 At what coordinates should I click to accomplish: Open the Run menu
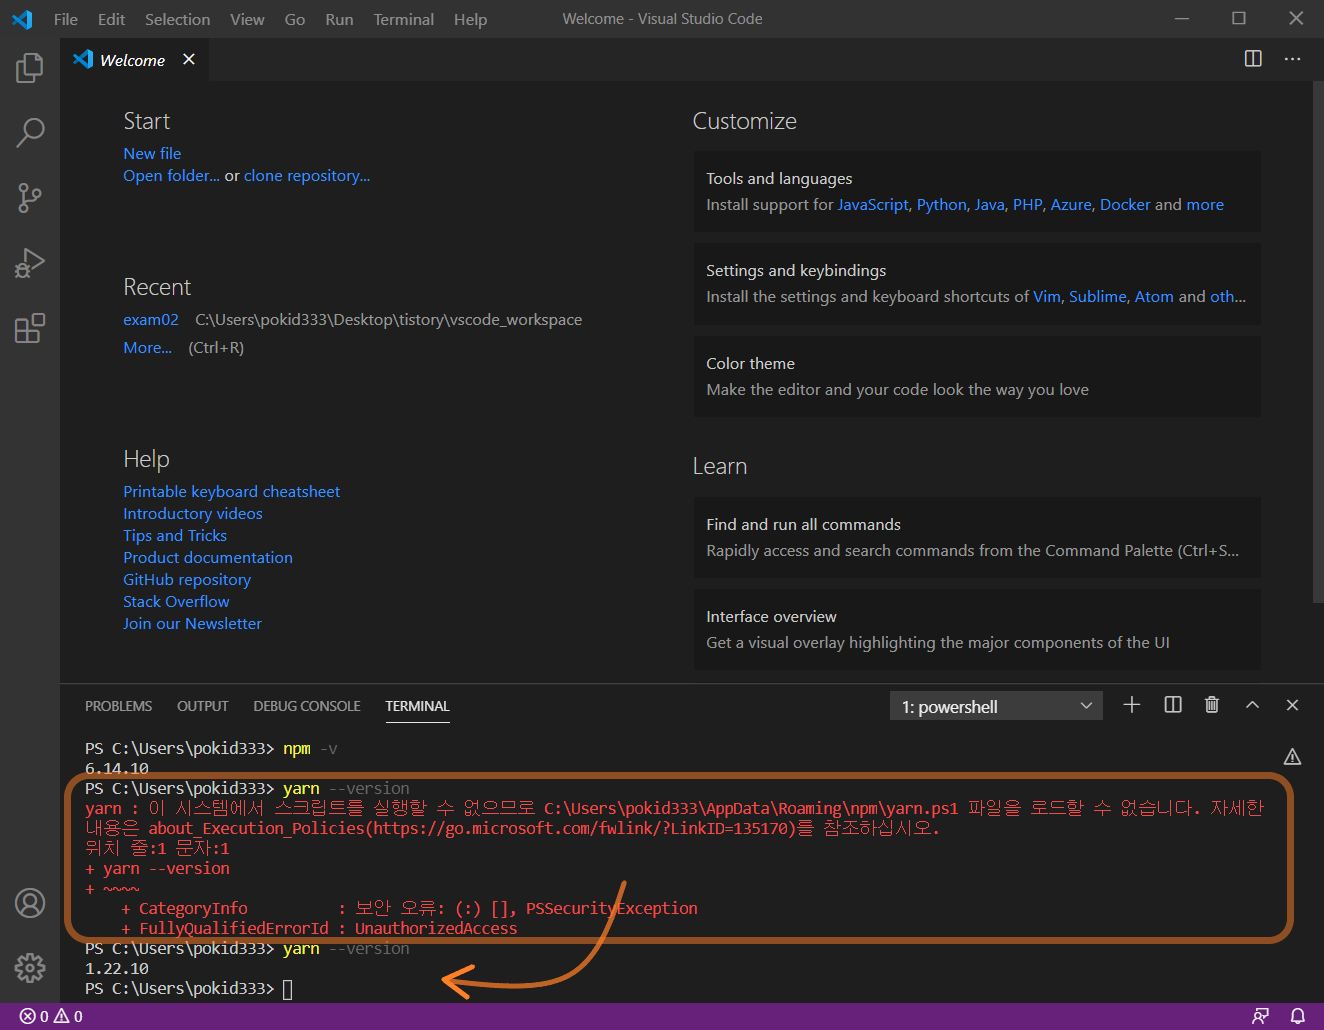[339, 19]
